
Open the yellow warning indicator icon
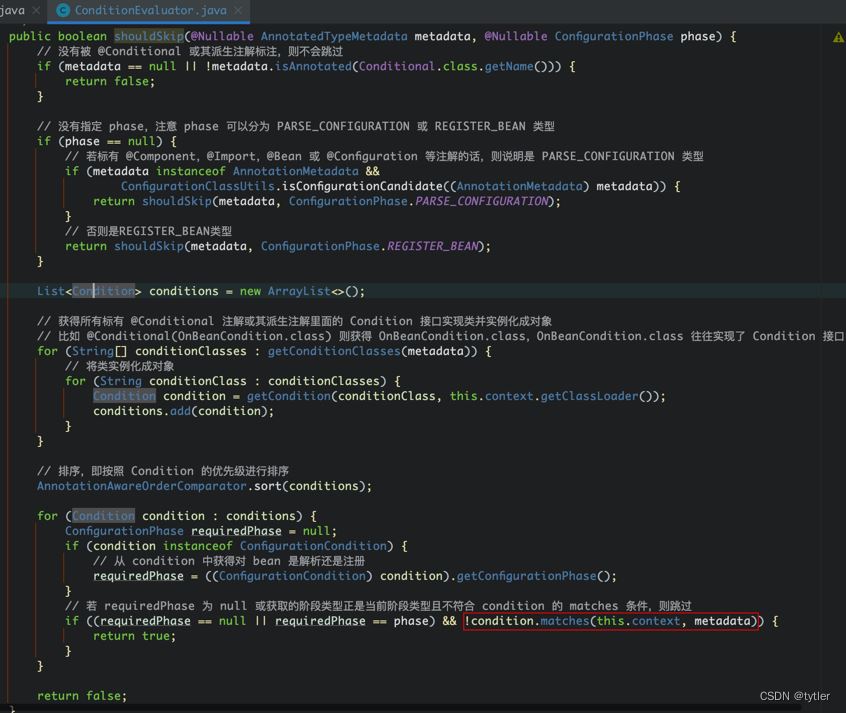click(x=838, y=37)
